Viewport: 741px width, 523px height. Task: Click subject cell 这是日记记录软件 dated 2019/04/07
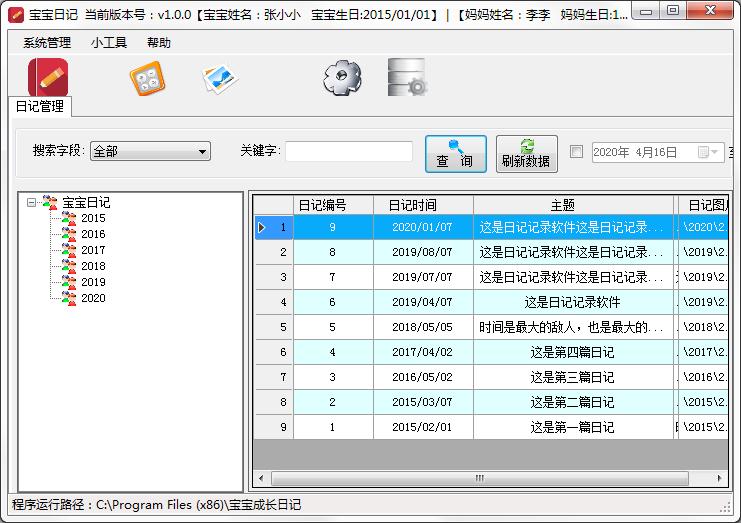coord(573,302)
